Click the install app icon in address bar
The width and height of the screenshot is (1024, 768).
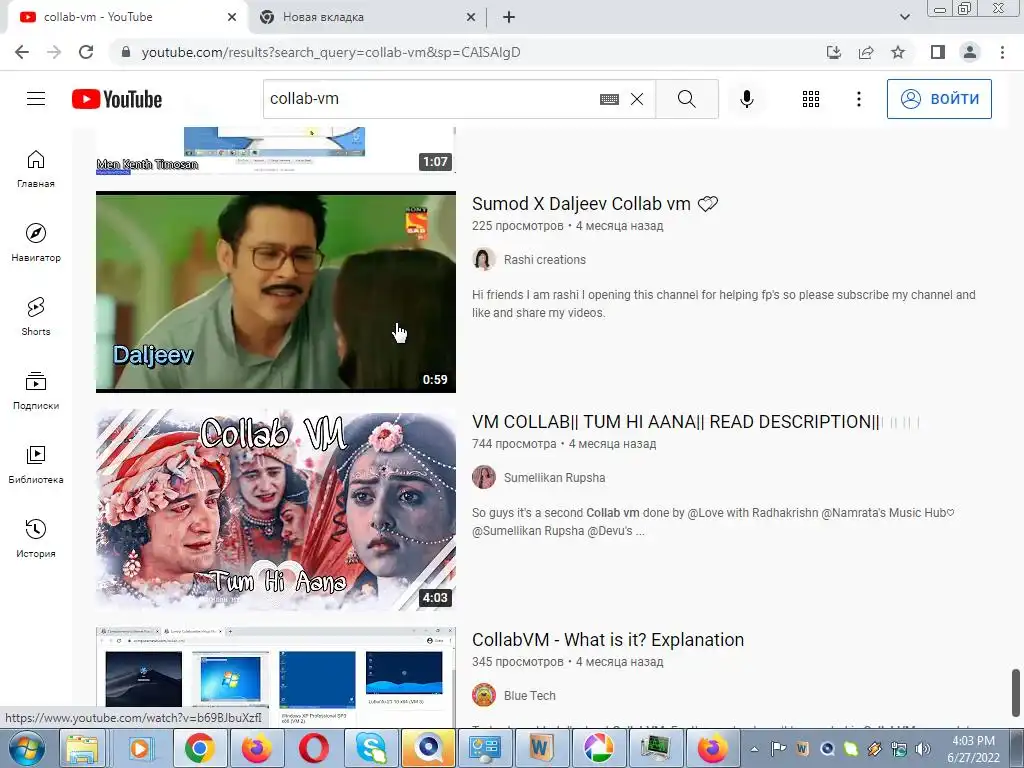coord(834,52)
